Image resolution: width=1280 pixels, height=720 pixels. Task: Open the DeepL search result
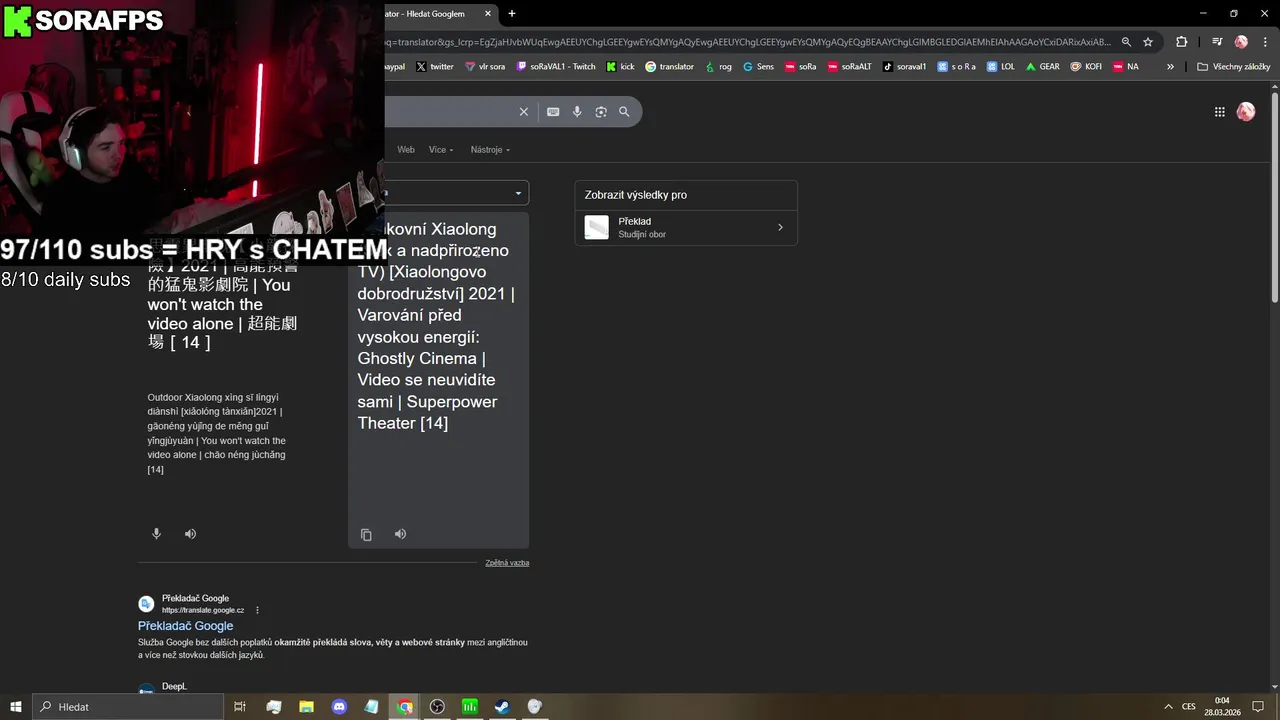point(174,687)
